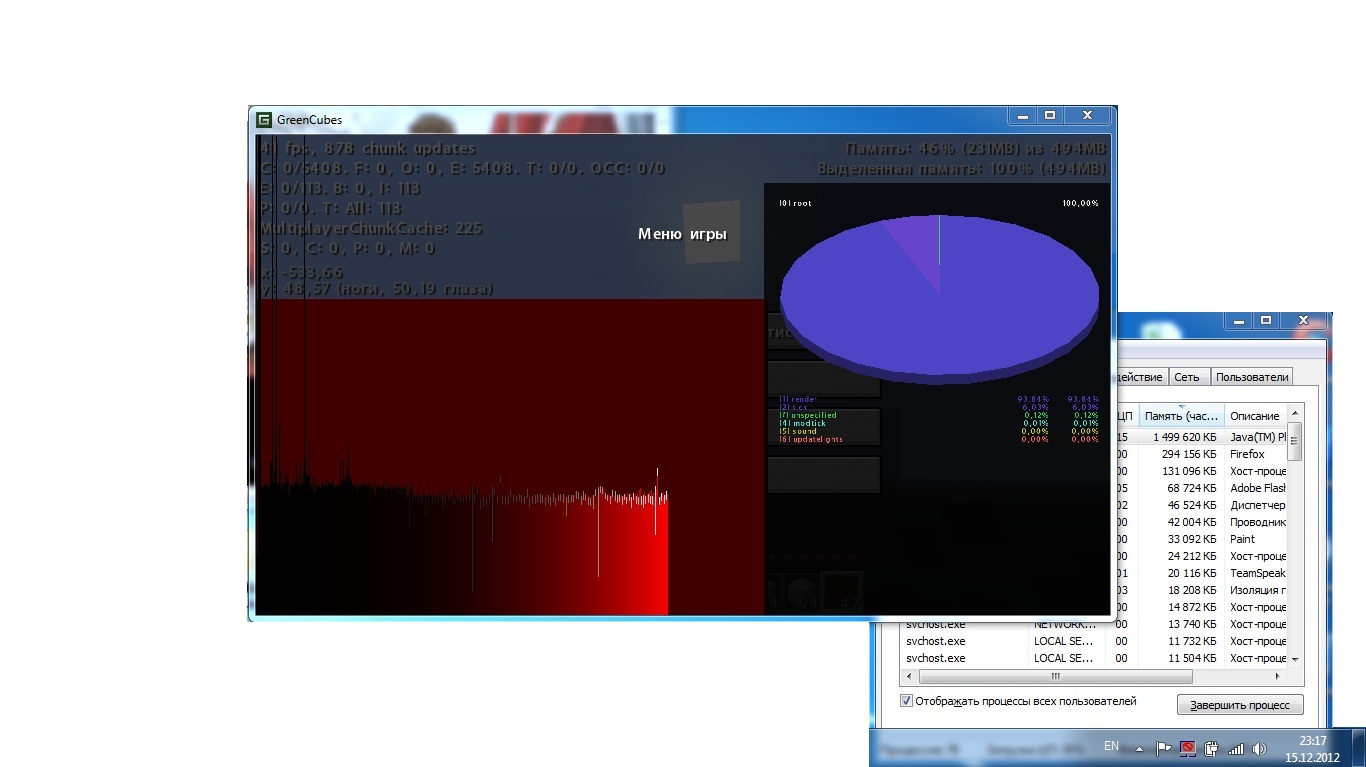Click the 'NETWORK...' user name cell
This screenshot has width=1366, height=767.
click(x=1064, y=624)
